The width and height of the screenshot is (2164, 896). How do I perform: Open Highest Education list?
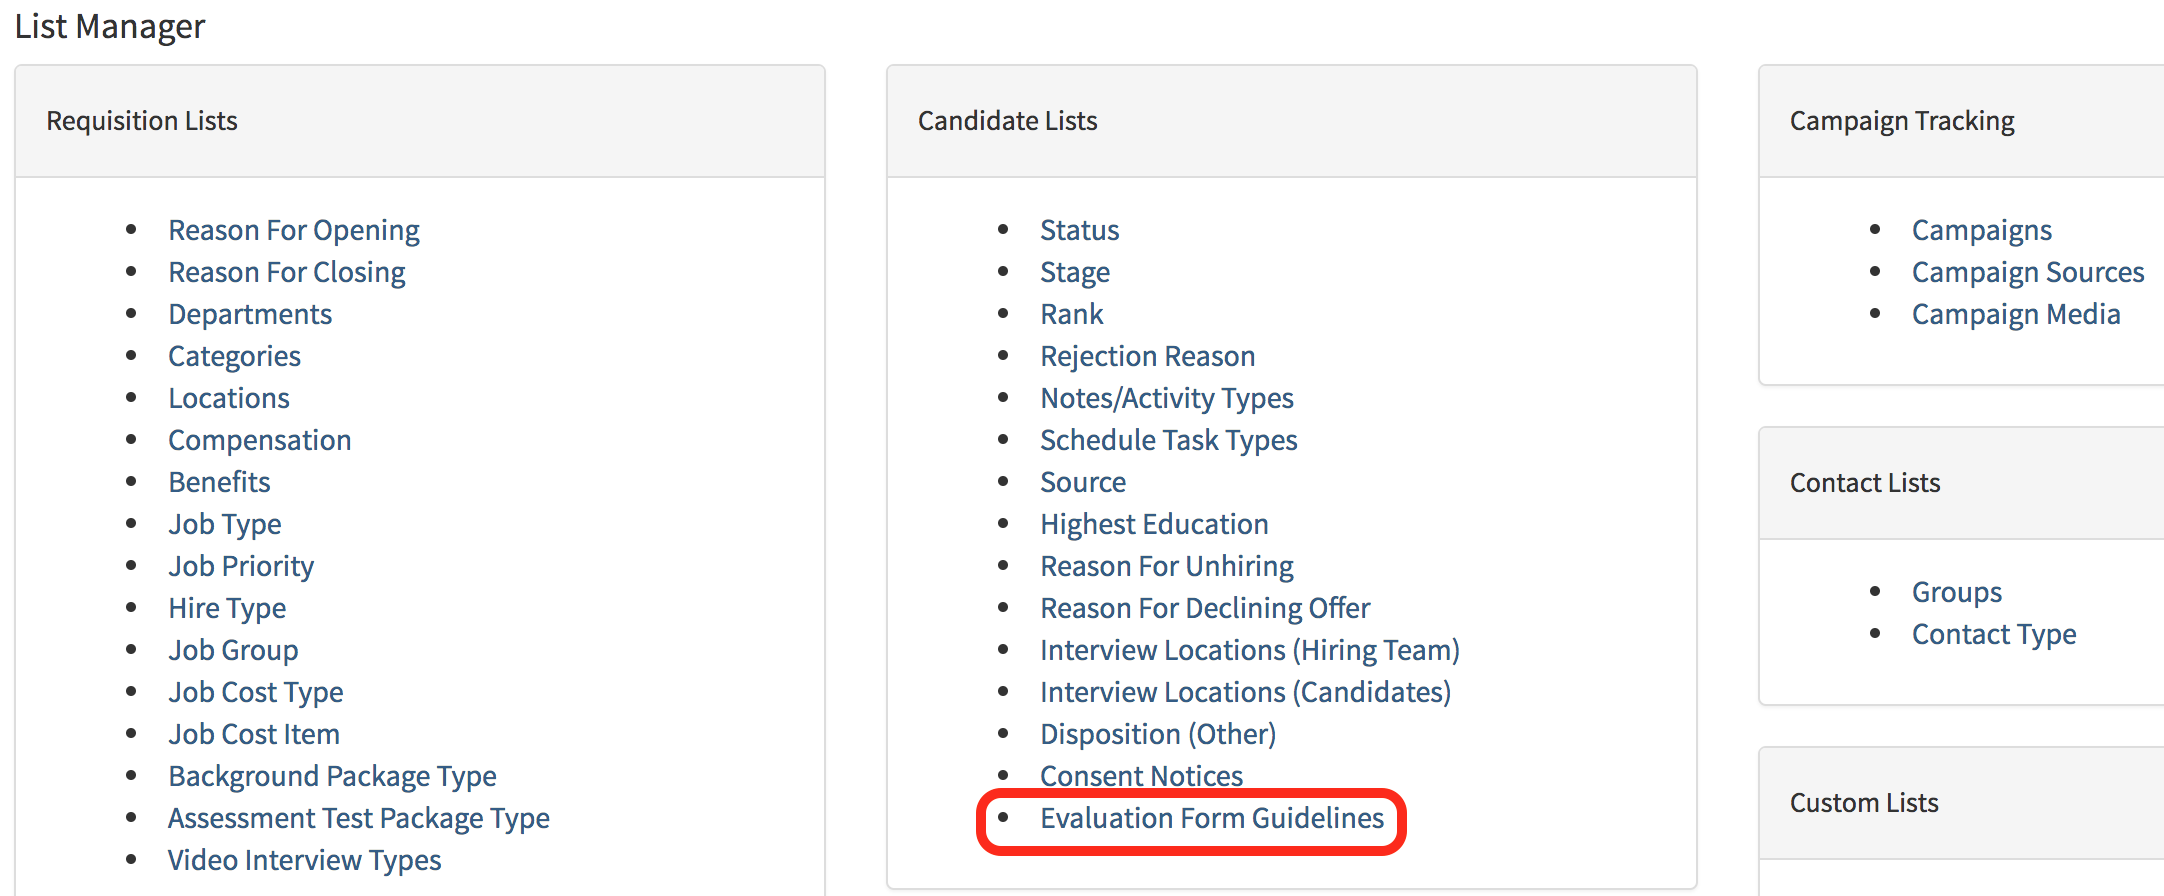coord(1154,524)
